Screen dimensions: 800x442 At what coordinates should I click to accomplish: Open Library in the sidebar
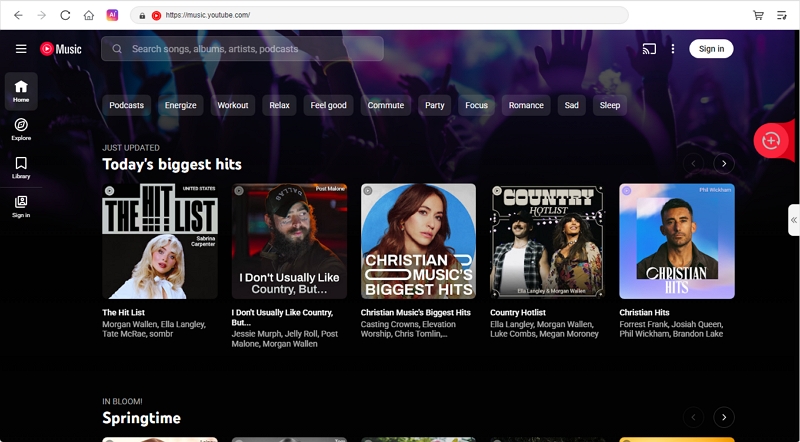[21, 168]
